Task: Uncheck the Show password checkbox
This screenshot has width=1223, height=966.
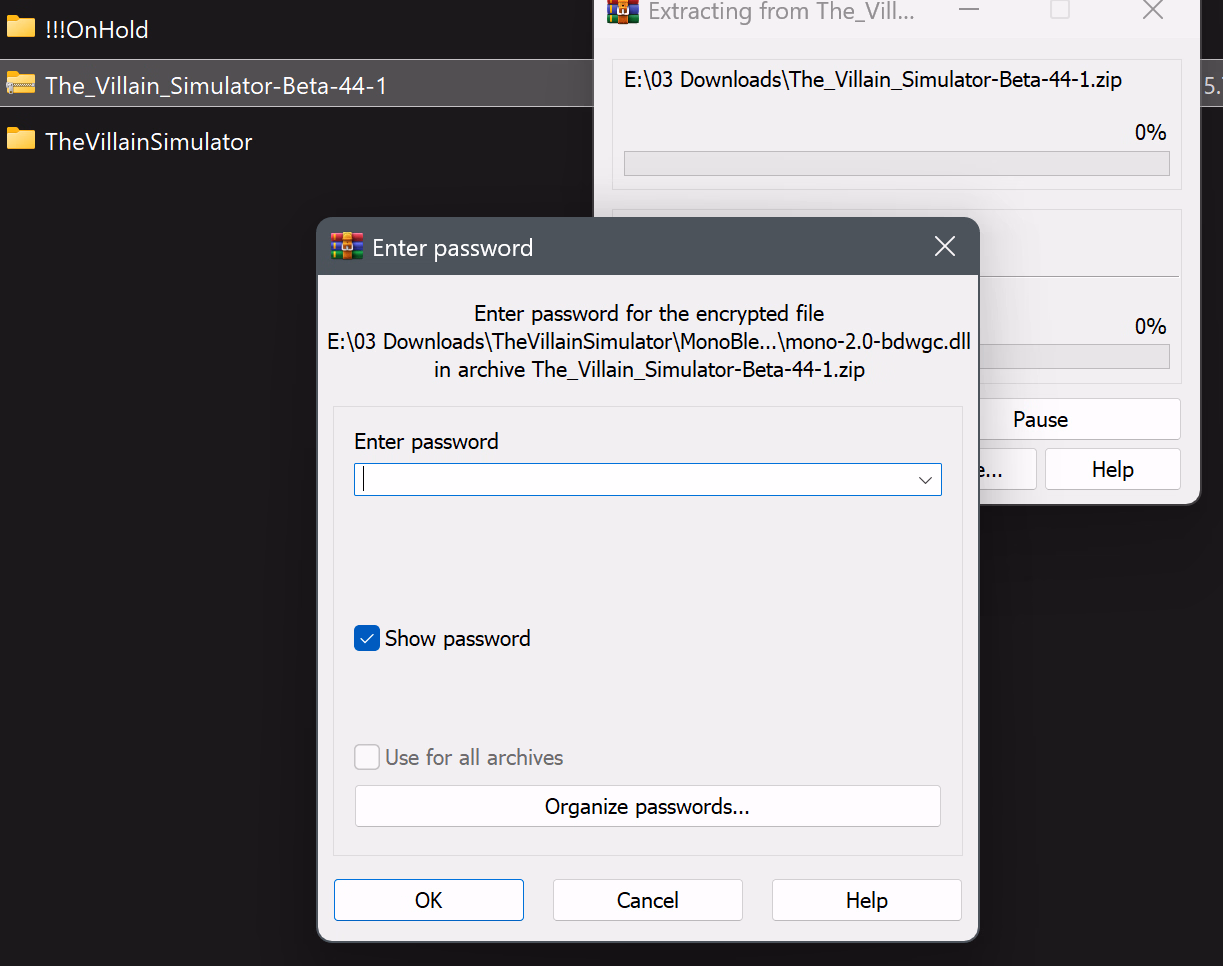Action: 367,639
